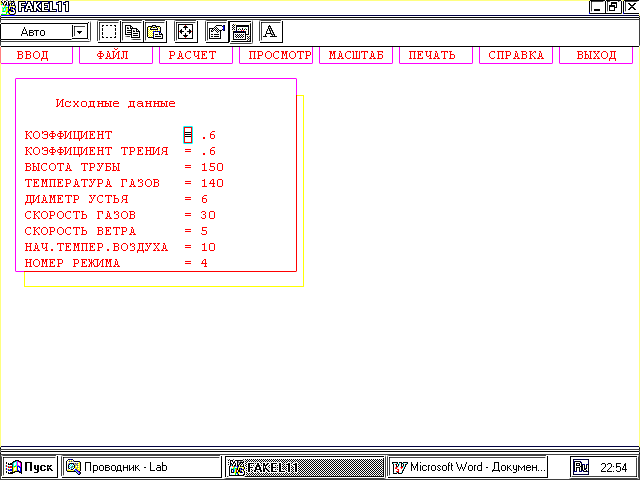Click the MS-DOS icon in title bar
640x480 pixels.
8,7
